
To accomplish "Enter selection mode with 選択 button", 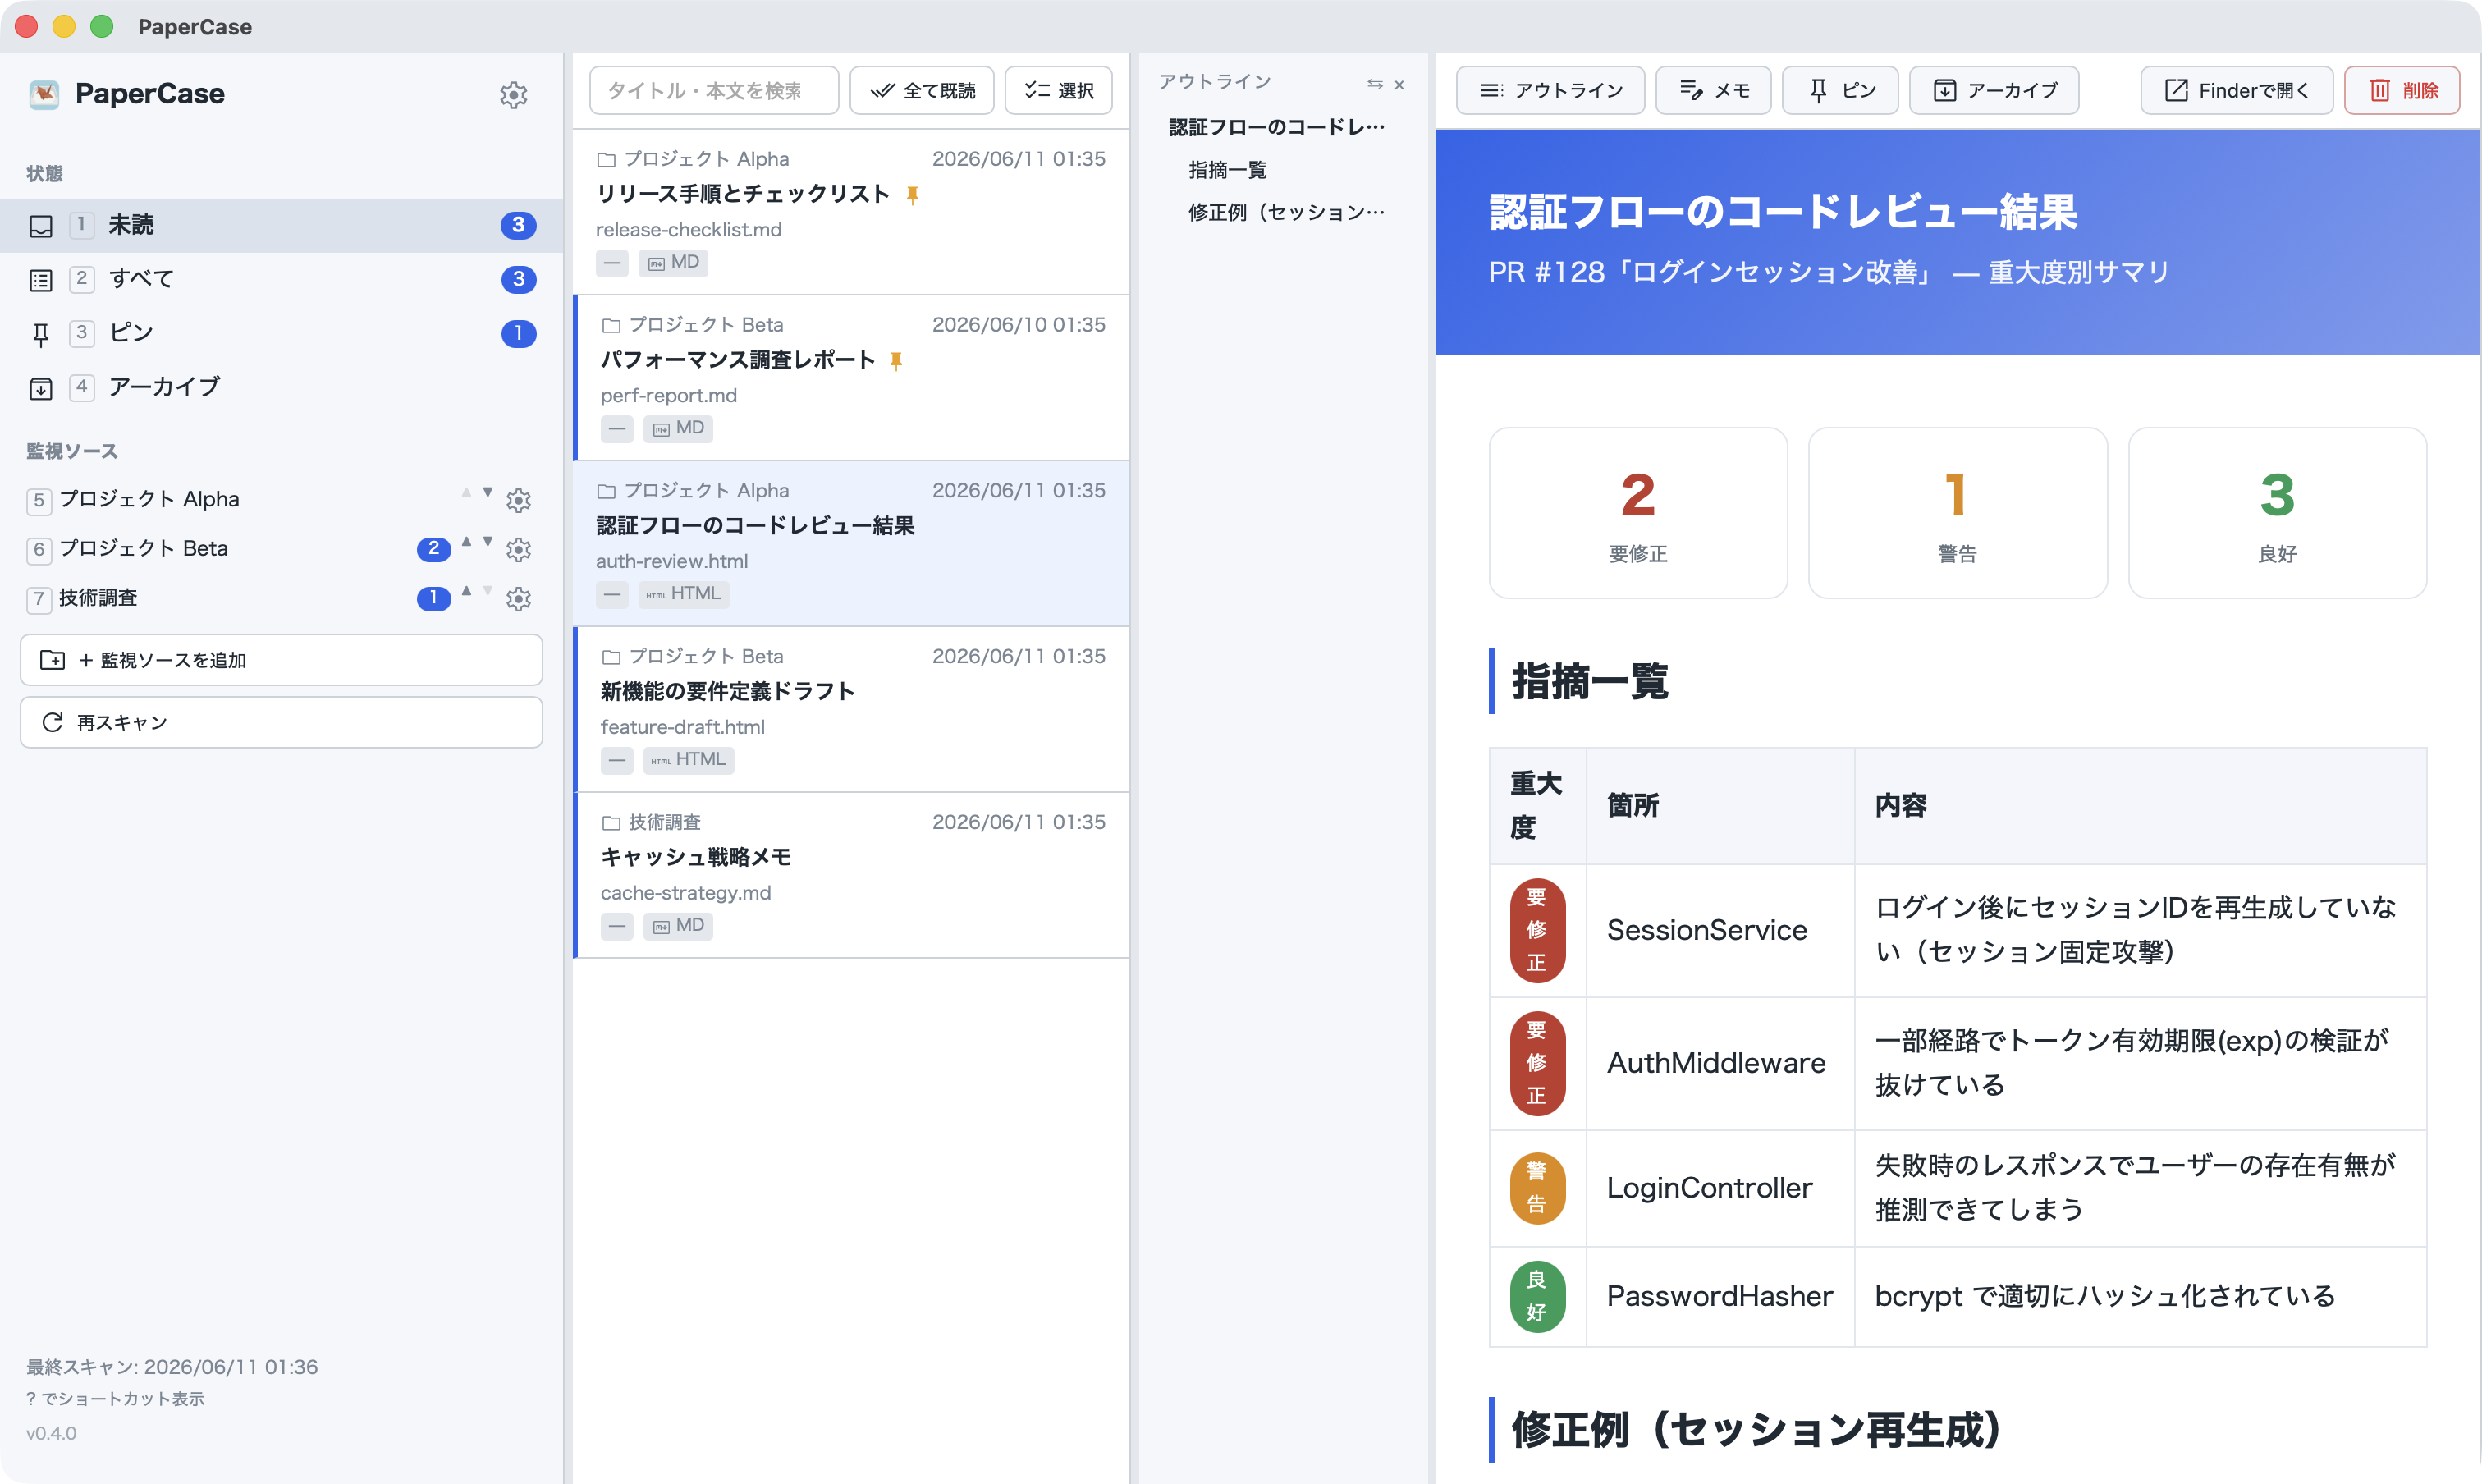I will pyautogui.click(x=1058, y=90).
